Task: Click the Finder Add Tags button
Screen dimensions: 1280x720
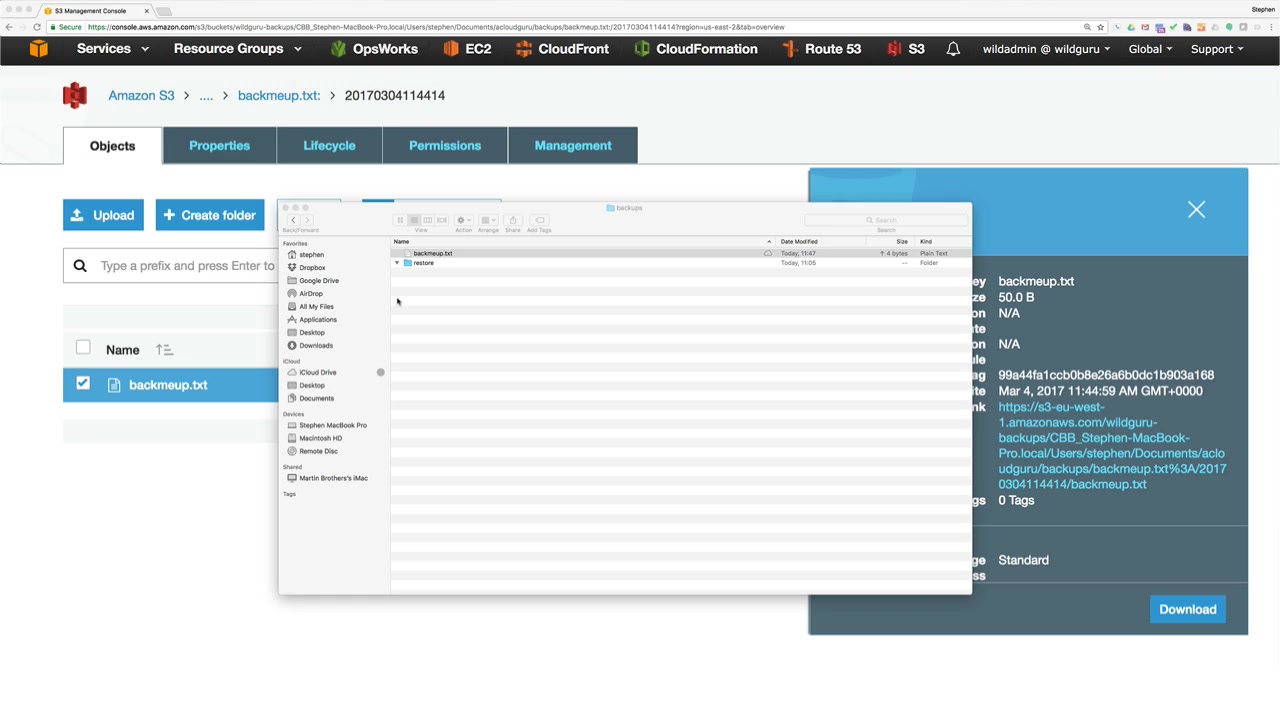Action: (540, 220)
